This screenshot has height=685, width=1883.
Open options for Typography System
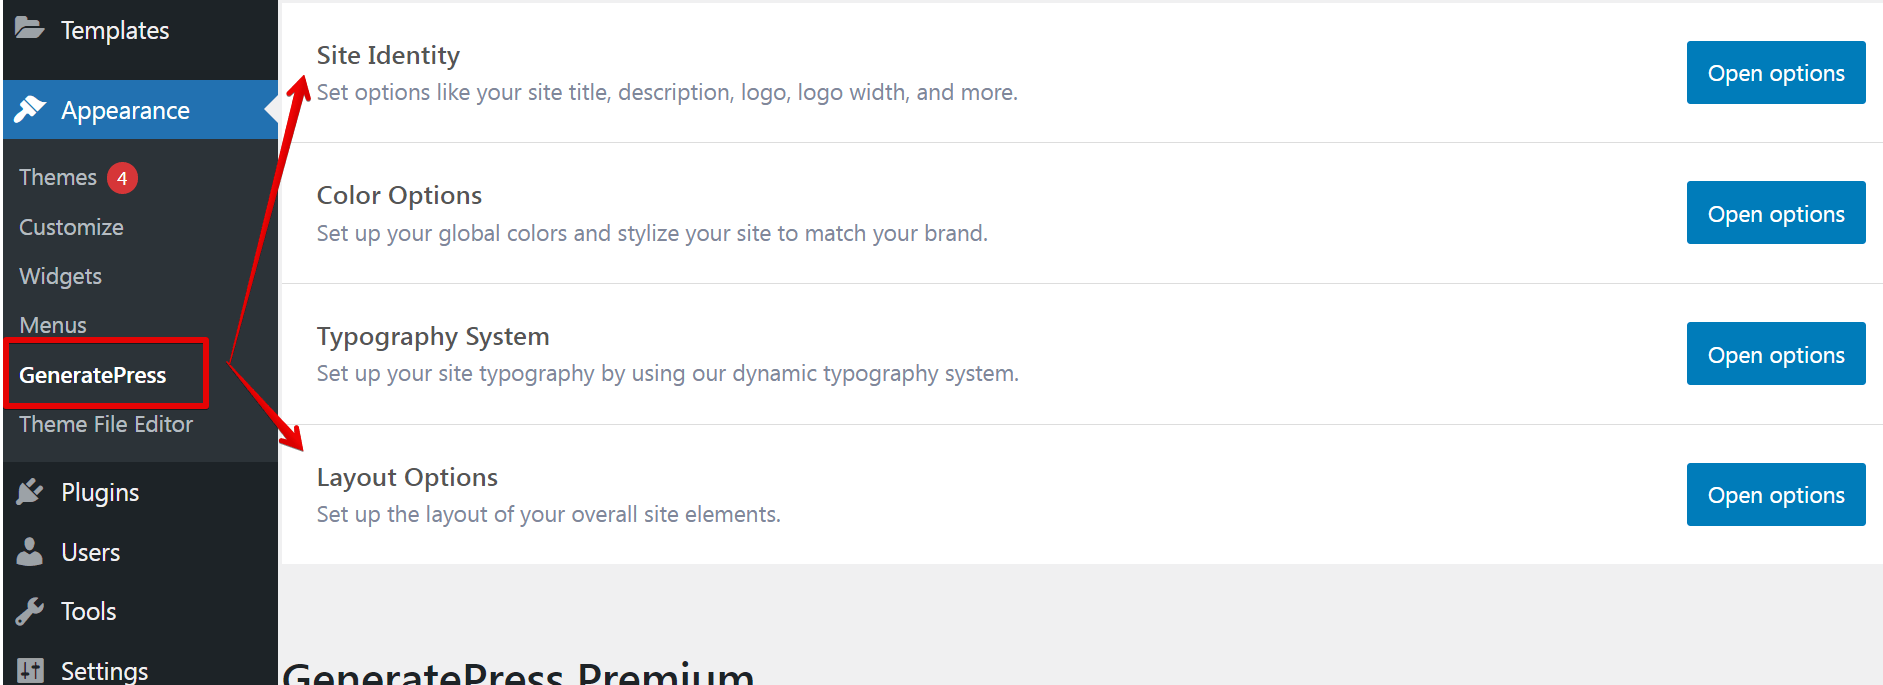pos(1776,354)
